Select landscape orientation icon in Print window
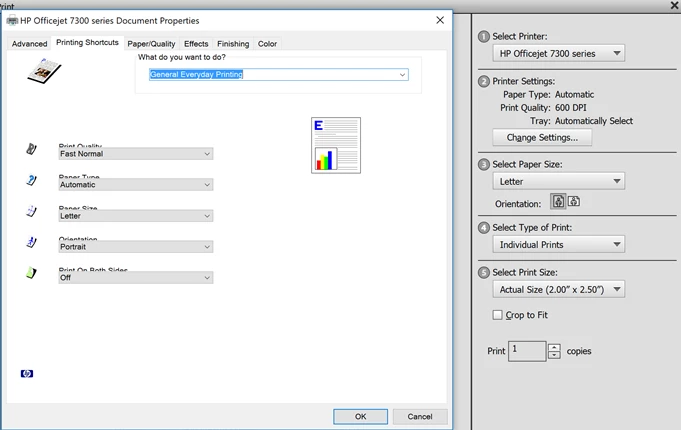This screenshot has width=681, height=430. pos(574,202)
